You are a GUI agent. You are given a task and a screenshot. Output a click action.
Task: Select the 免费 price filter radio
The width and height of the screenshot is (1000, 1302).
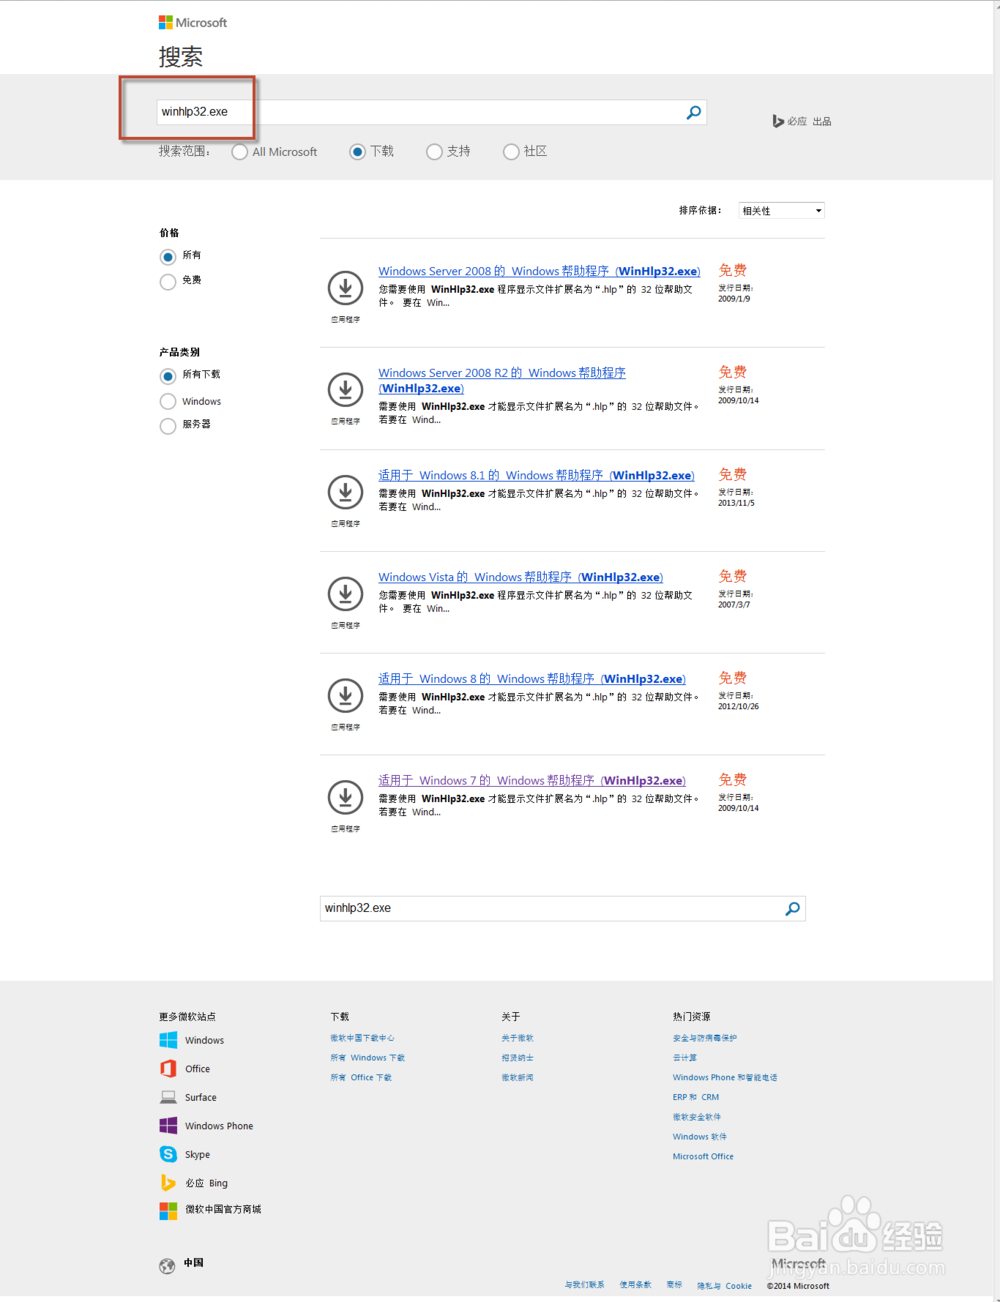[168, 281]
